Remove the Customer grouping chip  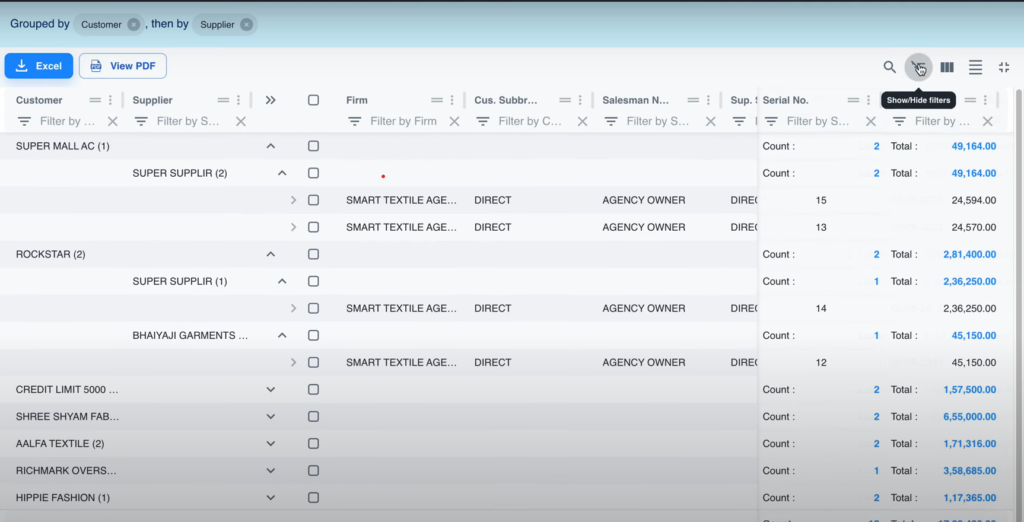pyautogui.click(x=133, y=24)
